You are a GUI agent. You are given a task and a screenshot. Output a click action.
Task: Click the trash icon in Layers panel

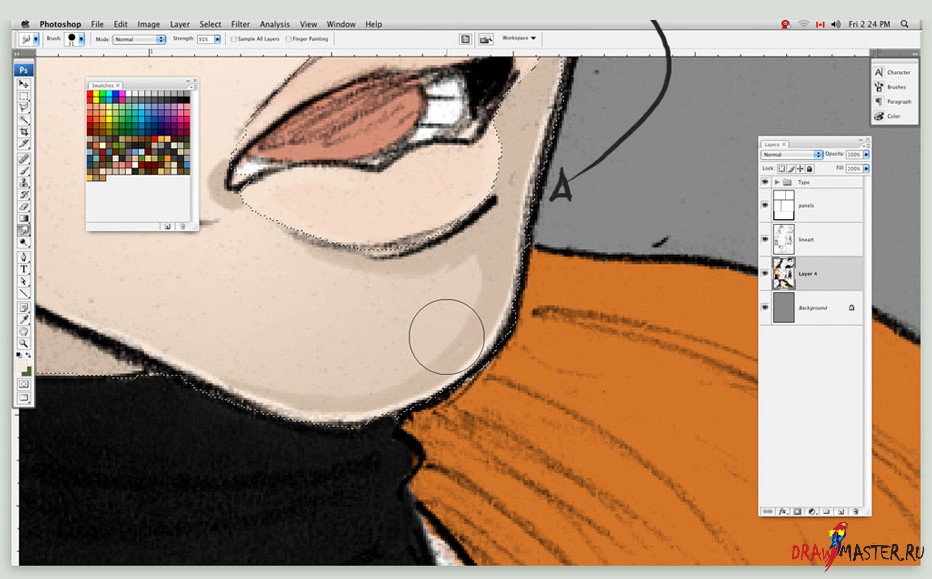(855, 511)
